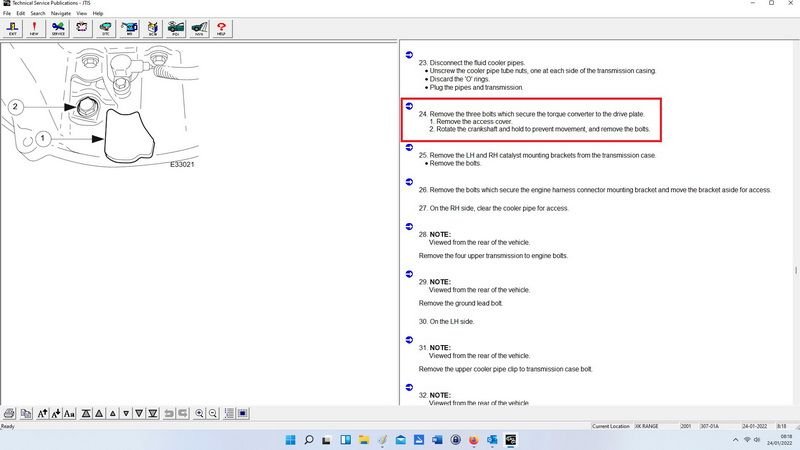Screen dimensions: 800x450
Task: Click the Windows Start button
Action: (x=289, y=438)
